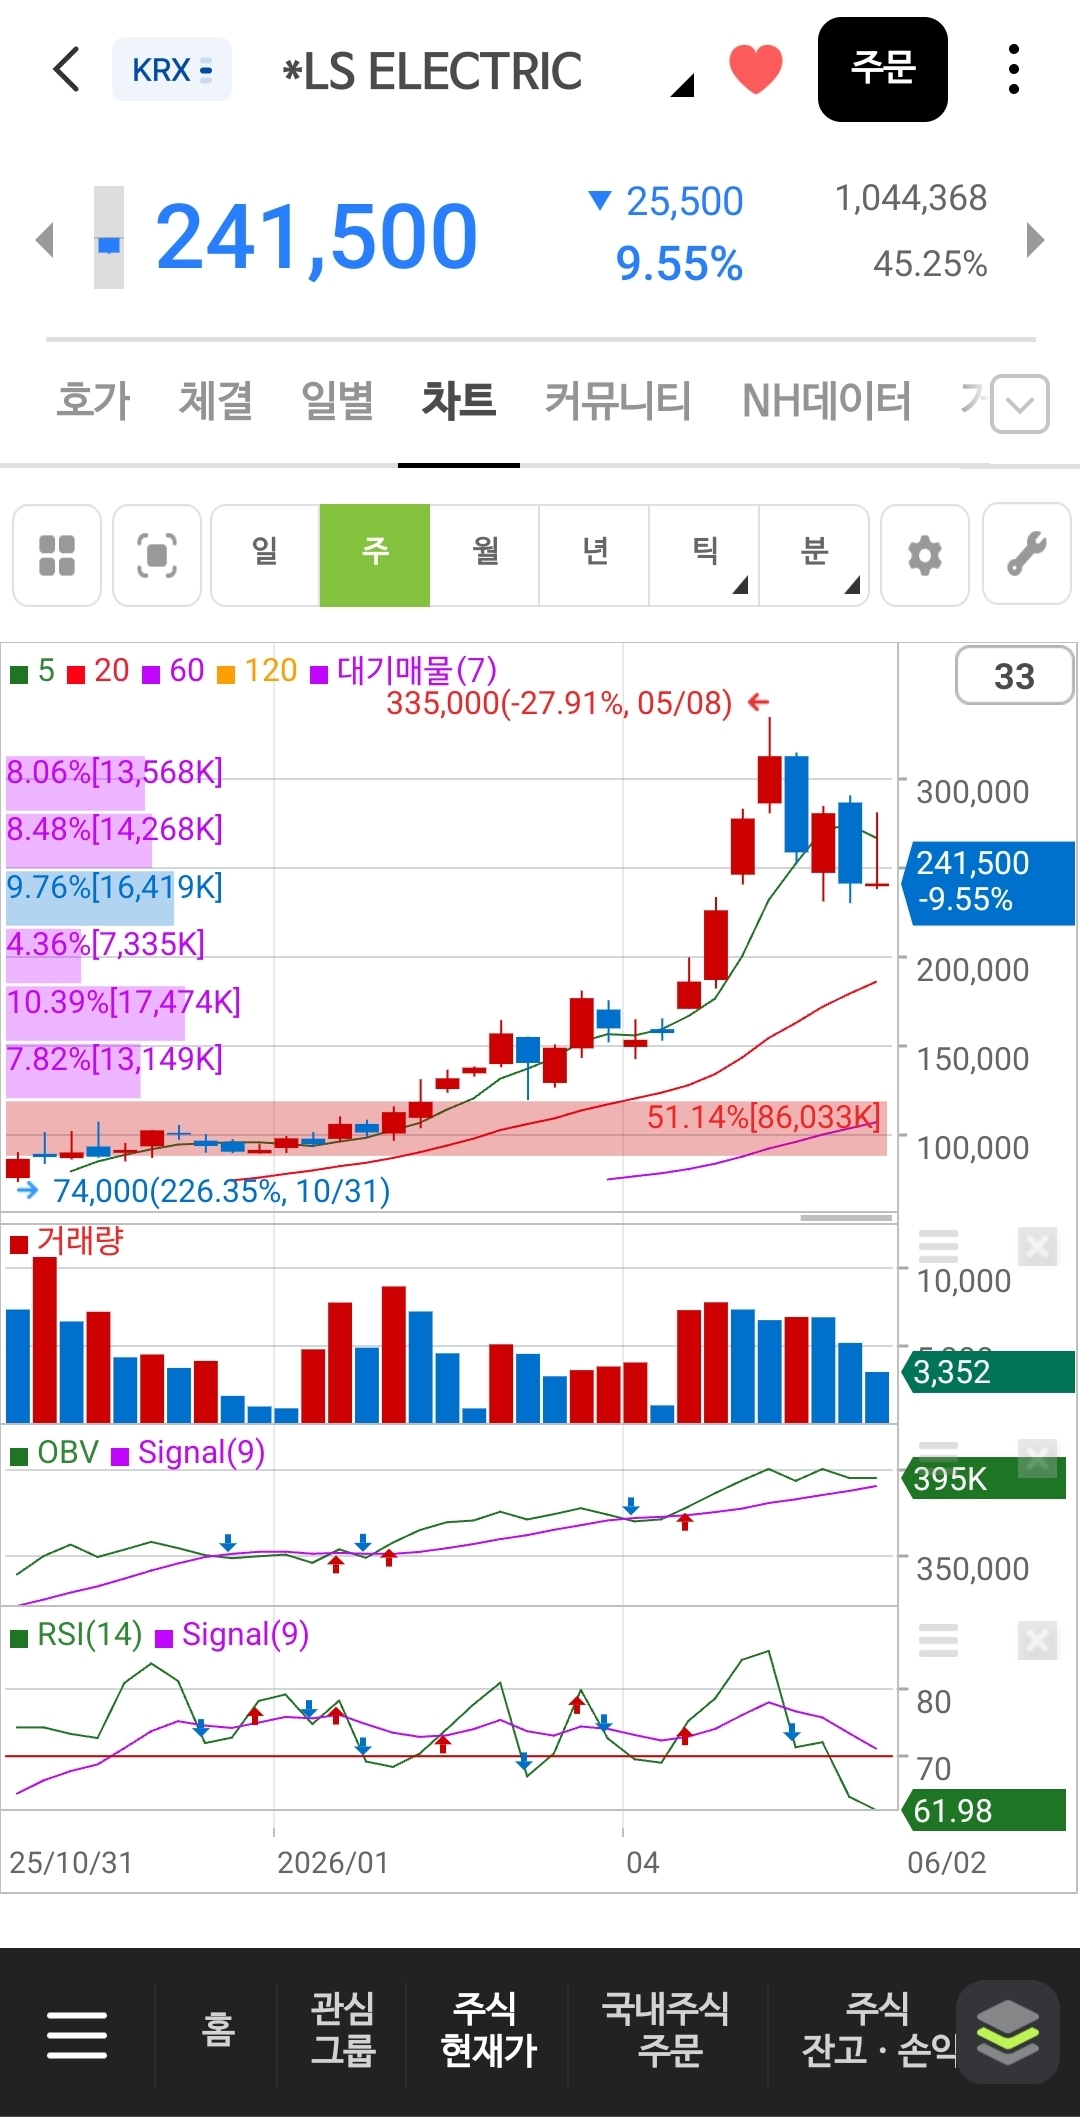This screenshot has width=1080, height=2117.
Task: Open 관심그룹 in bottom navigation
Action: click(343, 2029)
